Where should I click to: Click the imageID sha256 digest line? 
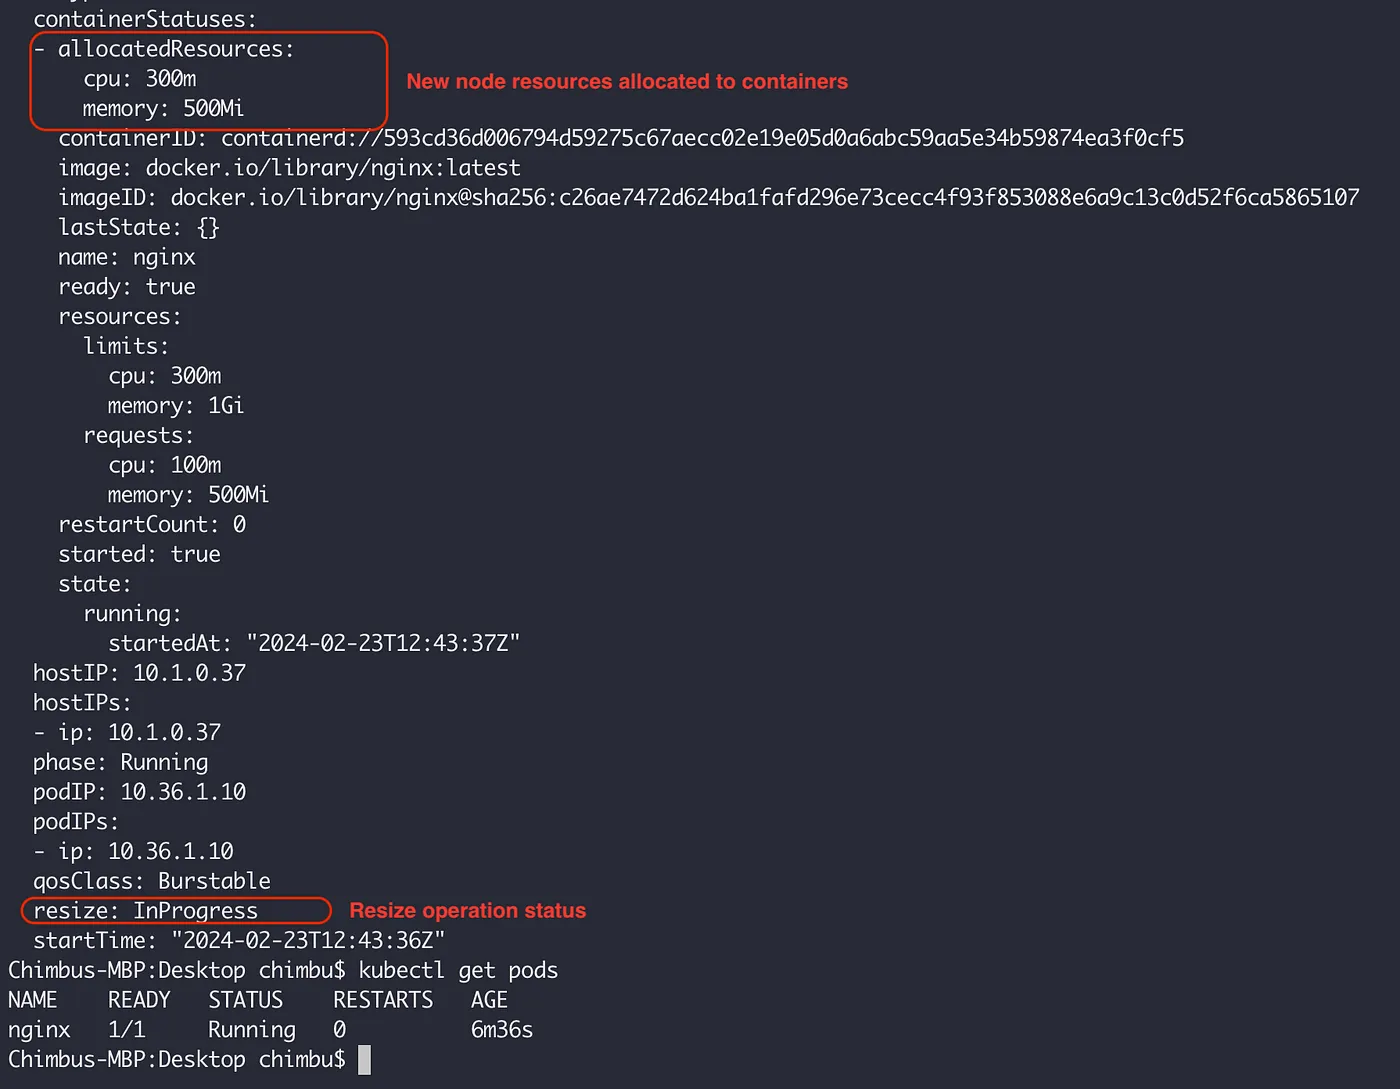[708, 197]
